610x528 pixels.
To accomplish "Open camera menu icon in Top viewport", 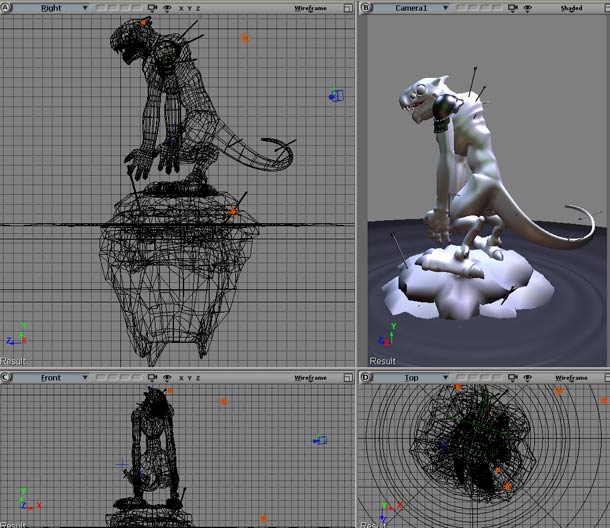I will [x=513, y=377].
